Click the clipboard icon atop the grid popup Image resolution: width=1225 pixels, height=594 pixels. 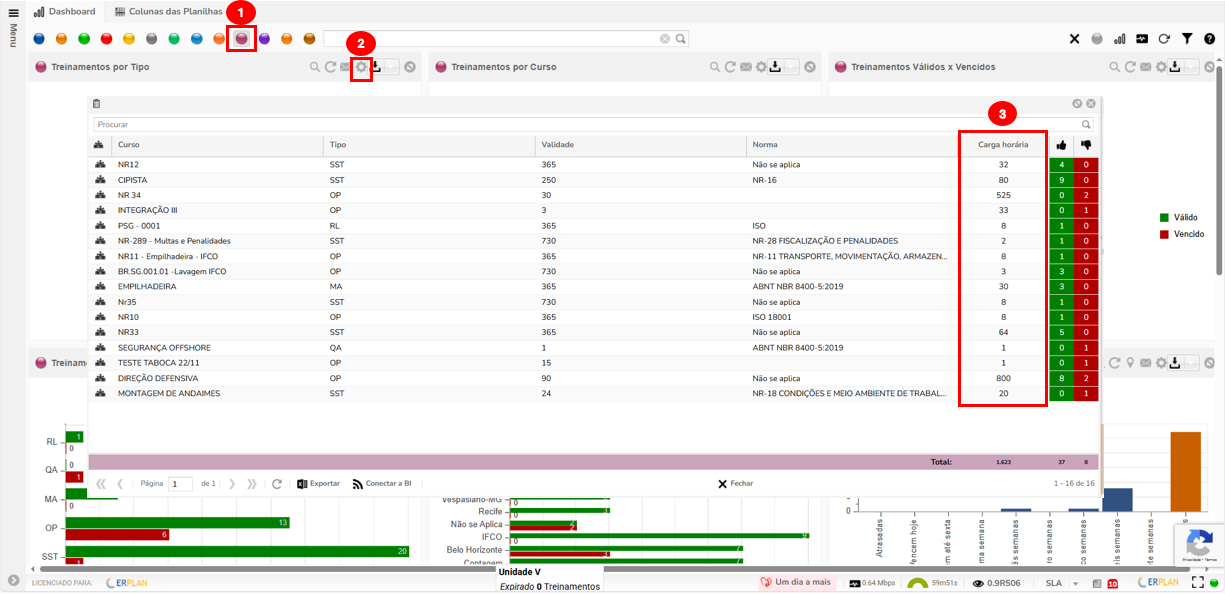pos(96,104)
